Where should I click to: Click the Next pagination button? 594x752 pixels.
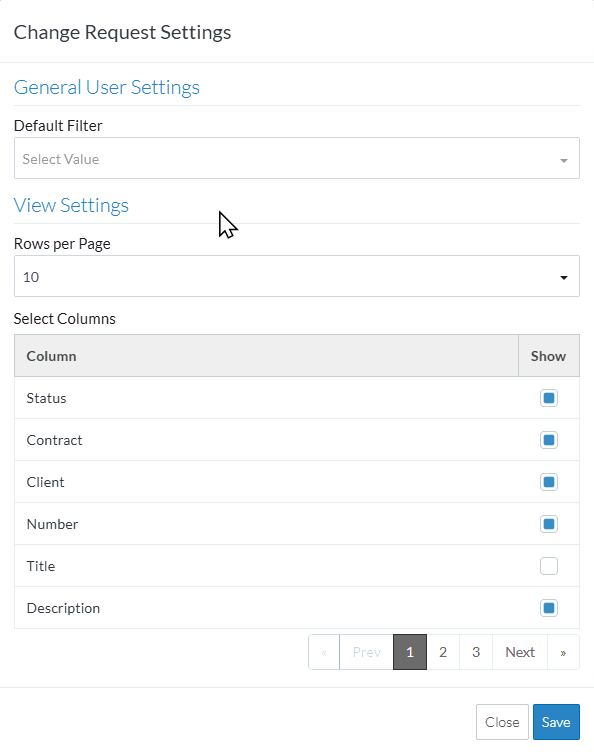coord(520,652)
